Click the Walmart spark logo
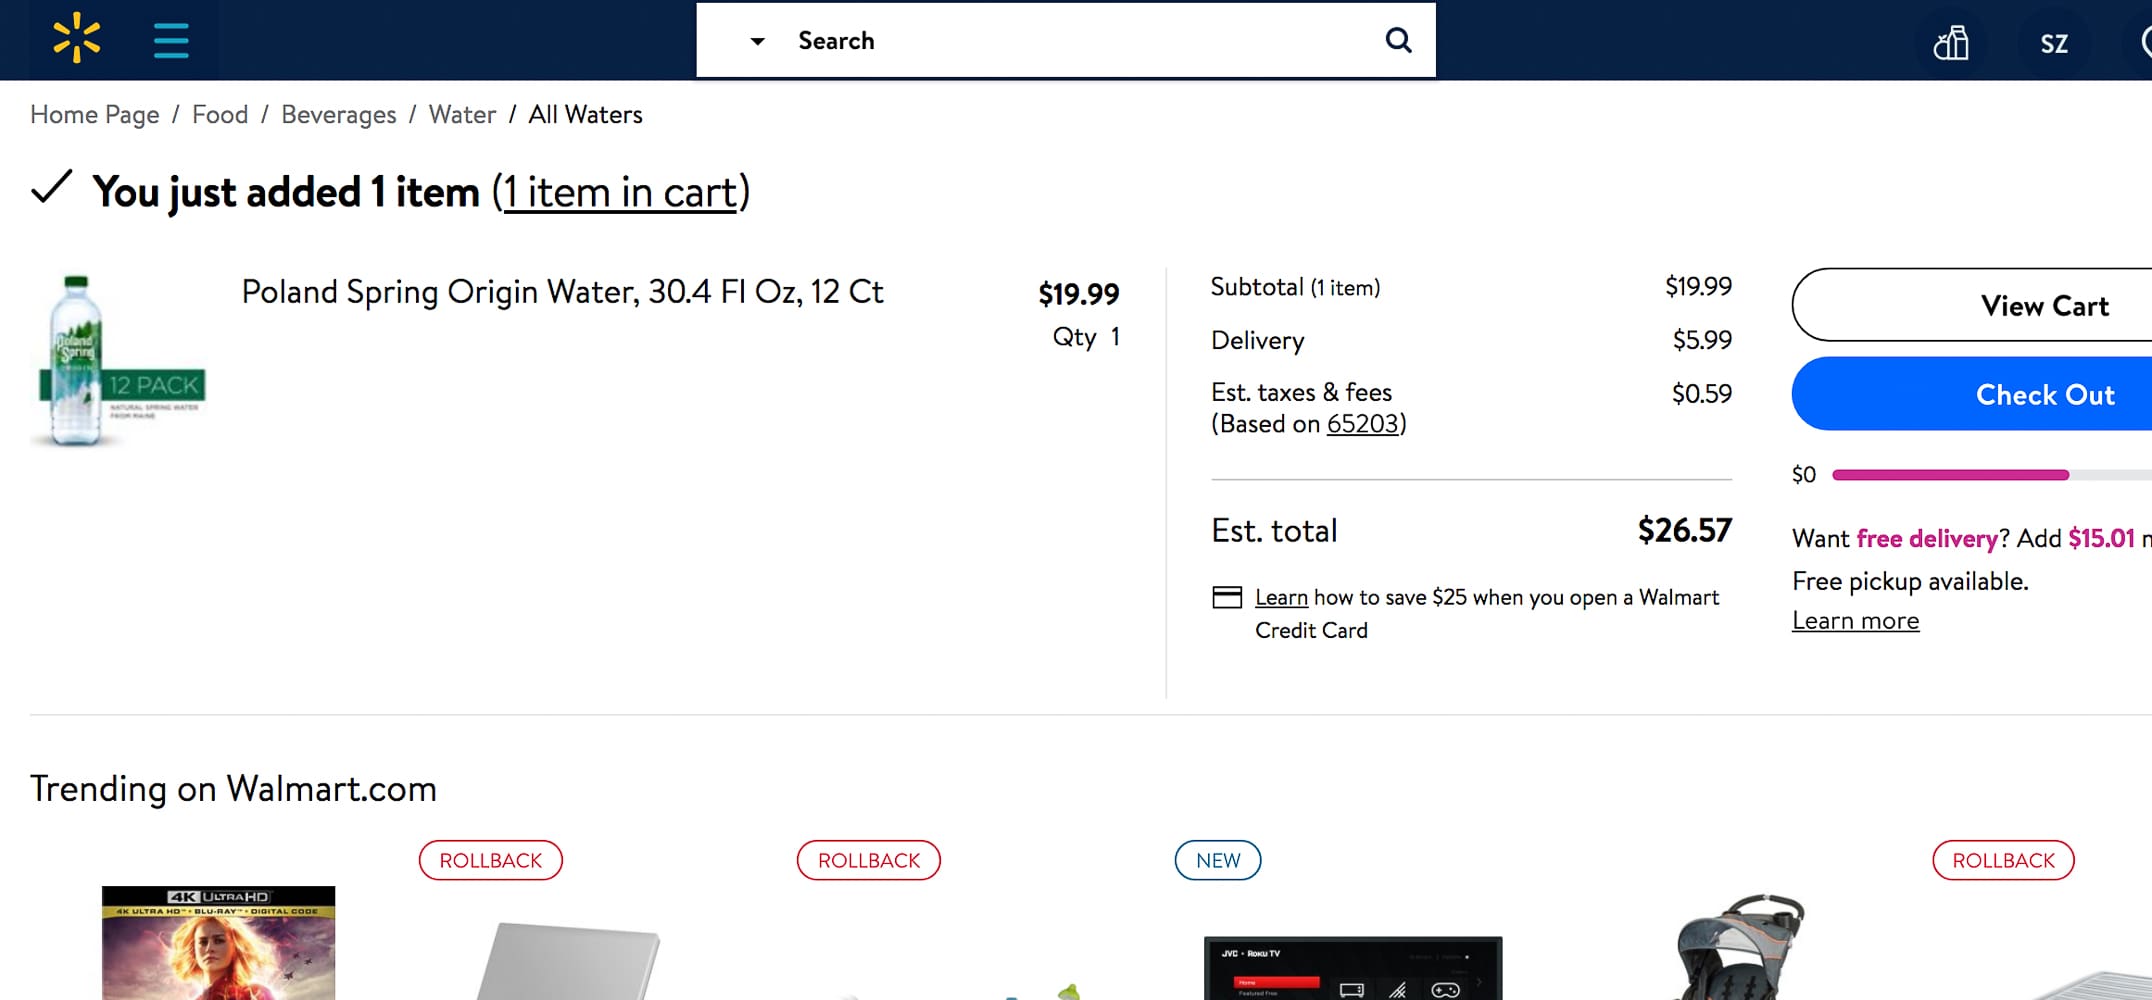Image resolution: width=2152 pixels, height=1000 pixels. 77,40
